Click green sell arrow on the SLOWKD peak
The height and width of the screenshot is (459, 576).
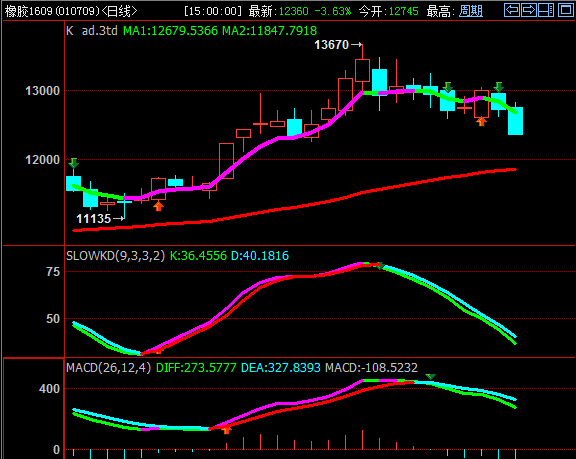click(x=381, y=265)
